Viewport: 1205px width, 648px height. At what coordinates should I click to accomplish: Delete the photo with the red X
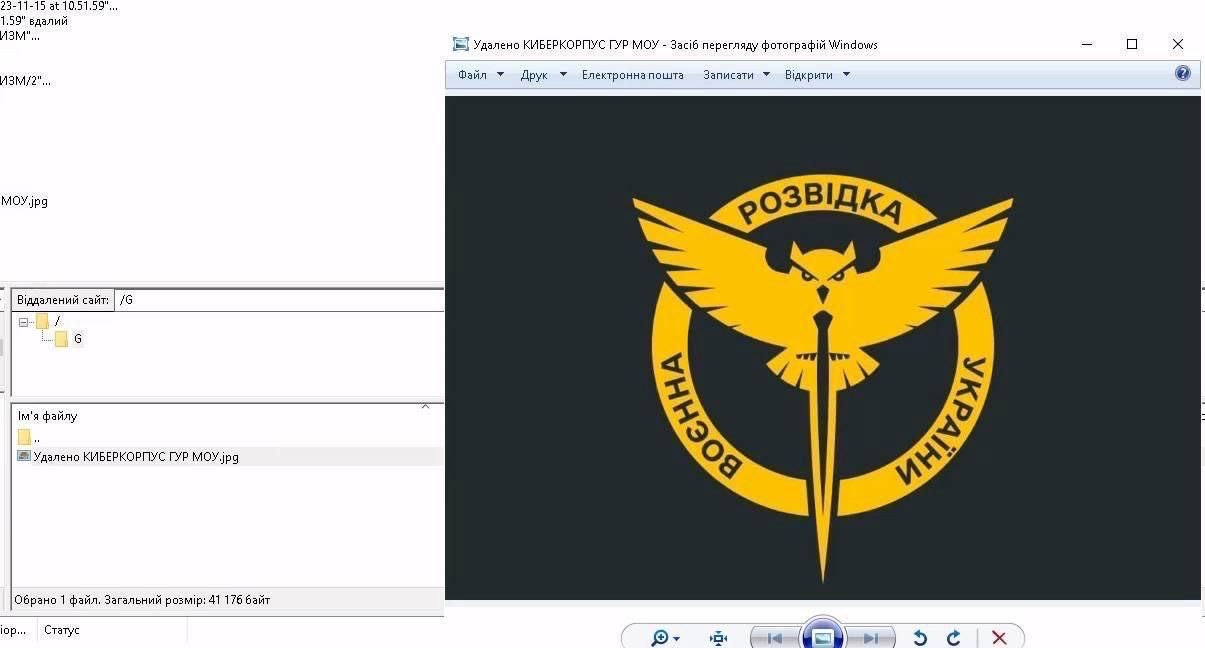(x=998, y=638)
